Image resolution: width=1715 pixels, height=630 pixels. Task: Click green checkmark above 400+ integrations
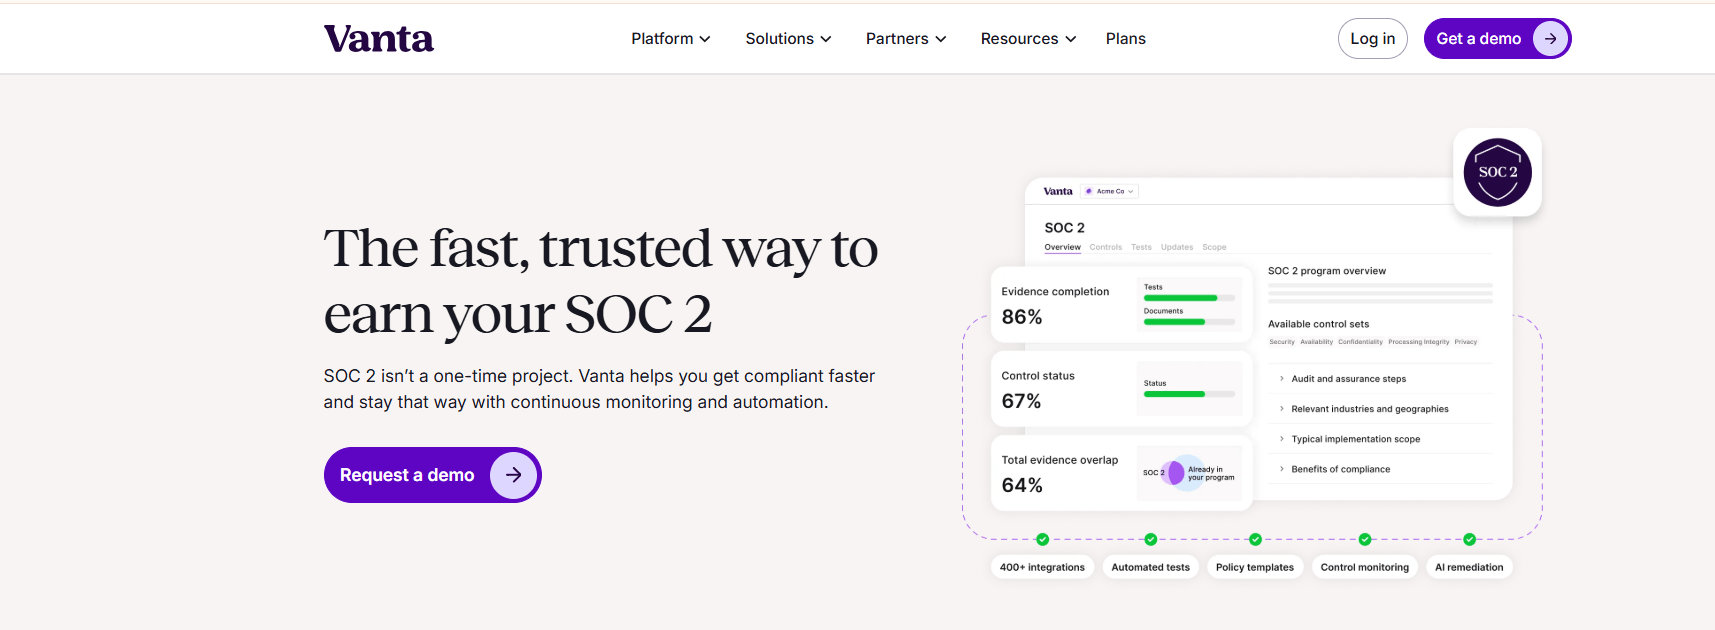pyautogui.click(x=1043, y=539)
